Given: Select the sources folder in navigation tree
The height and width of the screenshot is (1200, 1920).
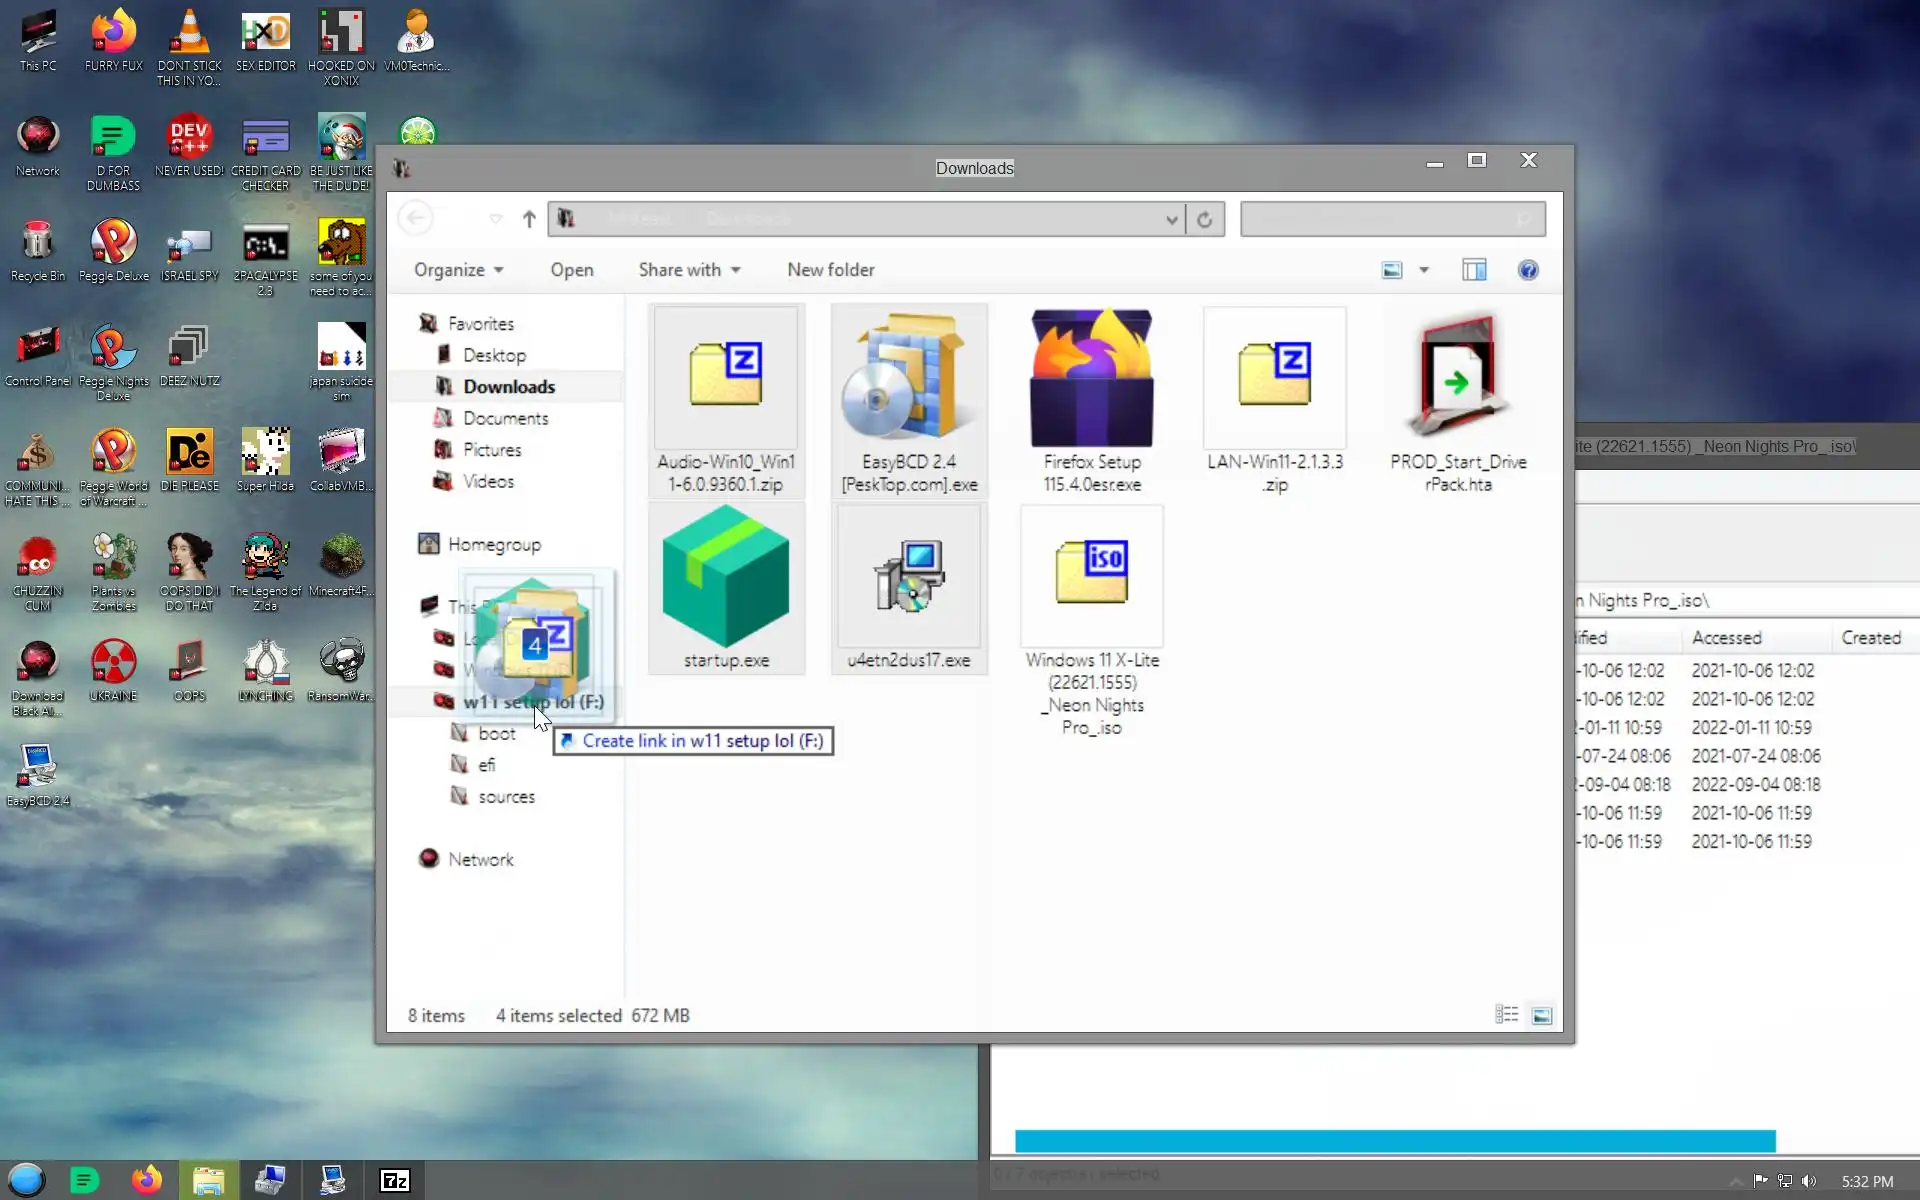Looking at the screenshot, I should pyautogui.click(x=506, y=797).
